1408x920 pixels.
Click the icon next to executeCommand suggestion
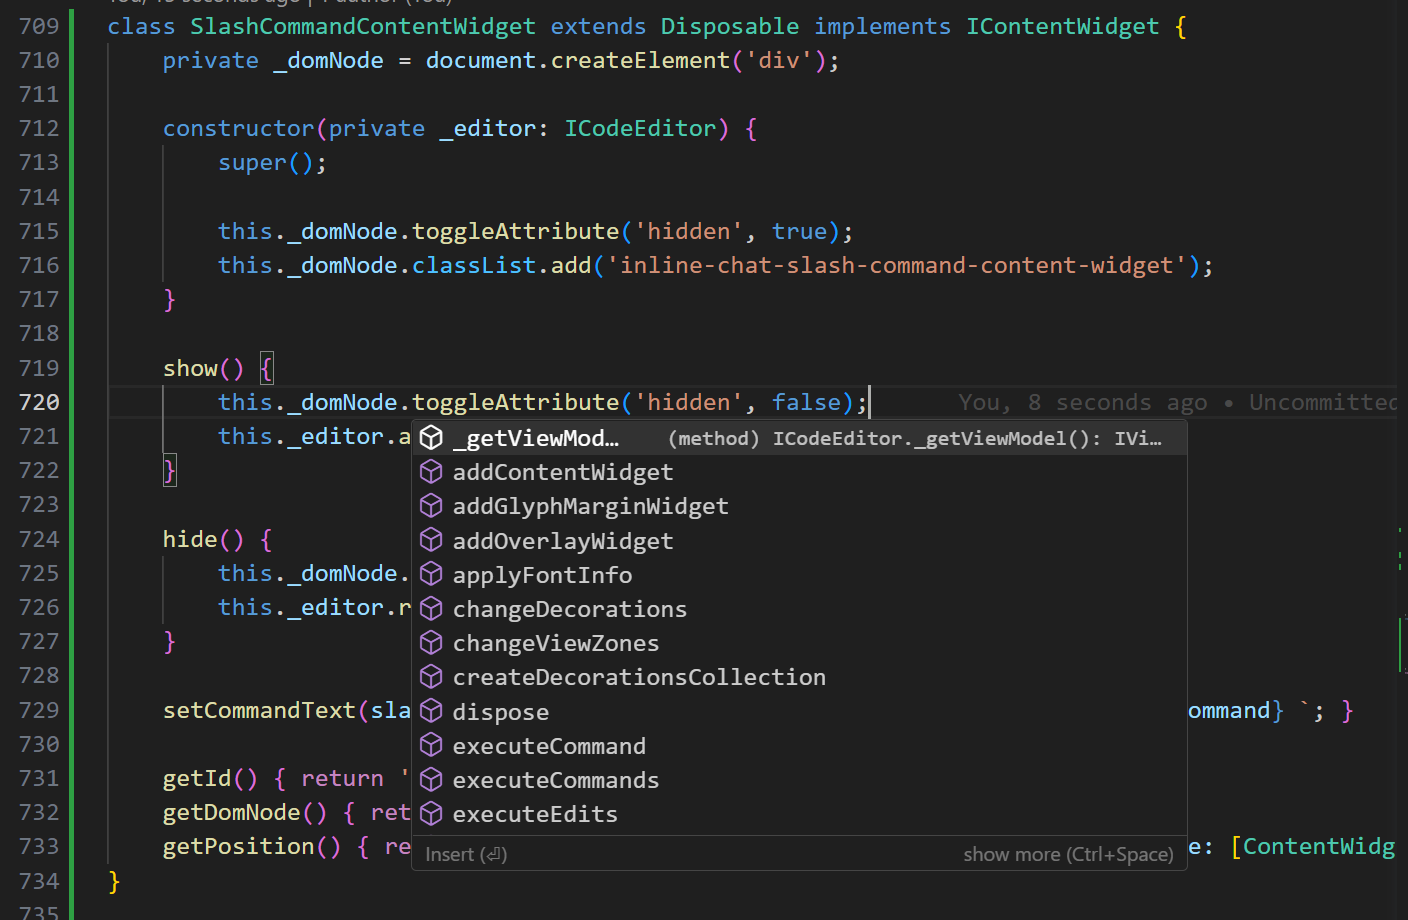point(431,745)
